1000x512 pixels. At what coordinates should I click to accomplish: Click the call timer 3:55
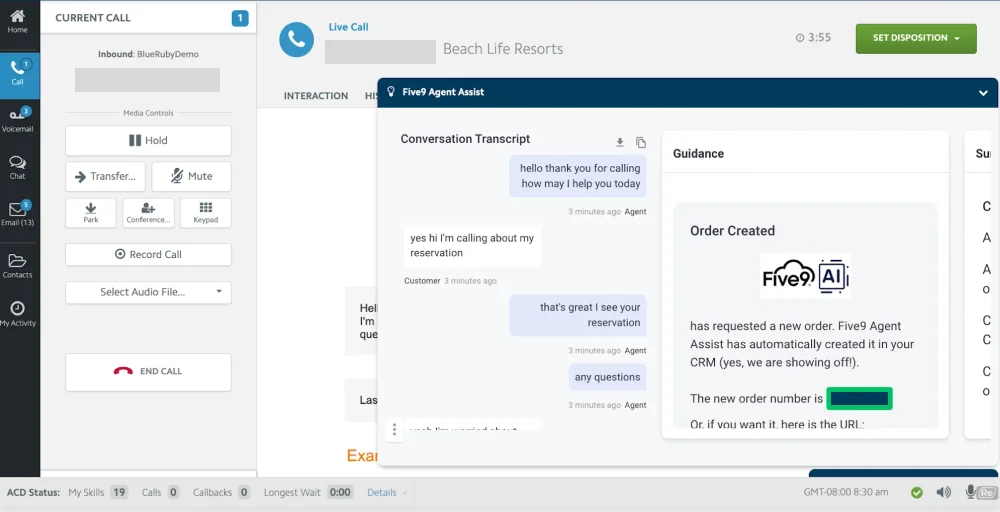click(813, 38)
